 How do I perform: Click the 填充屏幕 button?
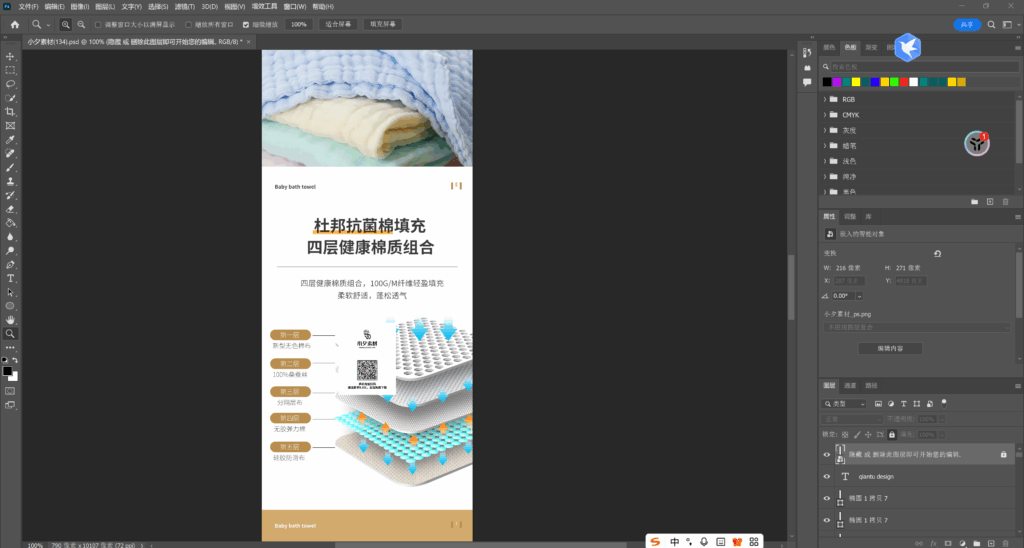tap(383, 24)
